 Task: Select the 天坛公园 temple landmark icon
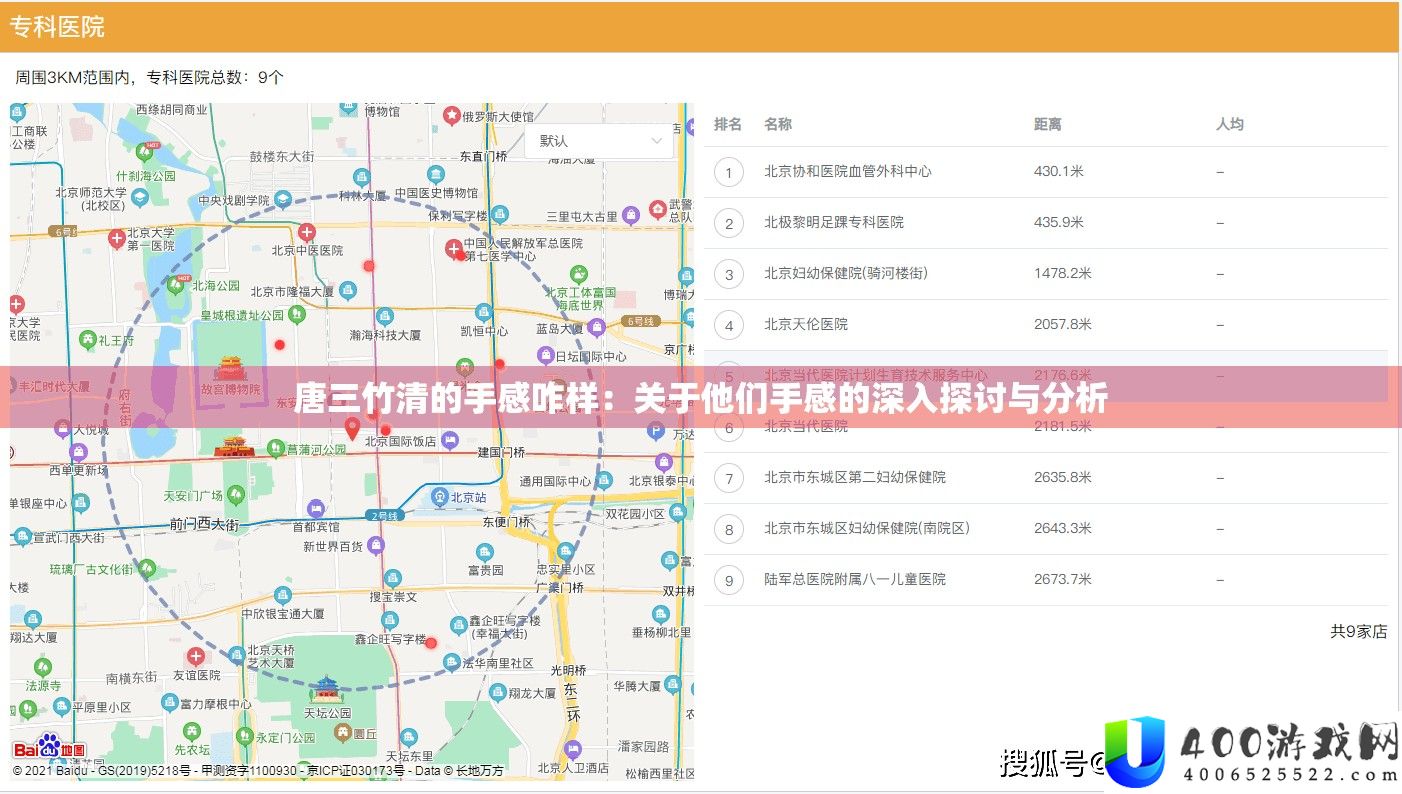327,690
